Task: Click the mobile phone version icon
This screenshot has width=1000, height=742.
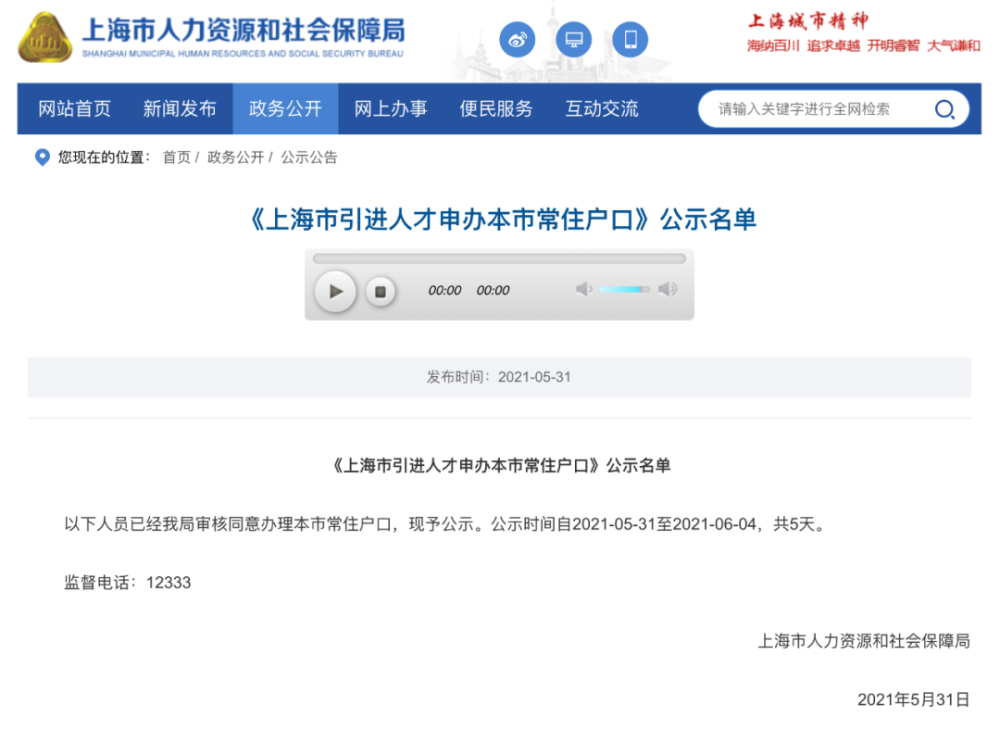Action: click(630, 40)
